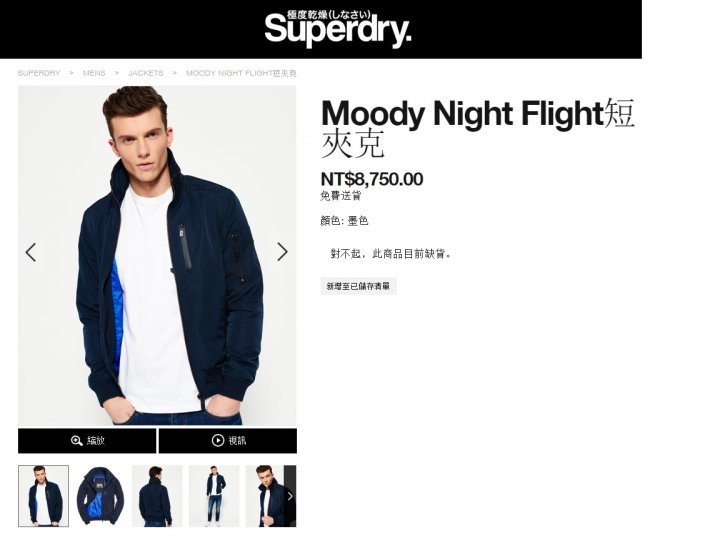The height and width of the screenshot is (544, 720).
Task: Select thumbnail showing open jacket blue lining
Action: 100,496
